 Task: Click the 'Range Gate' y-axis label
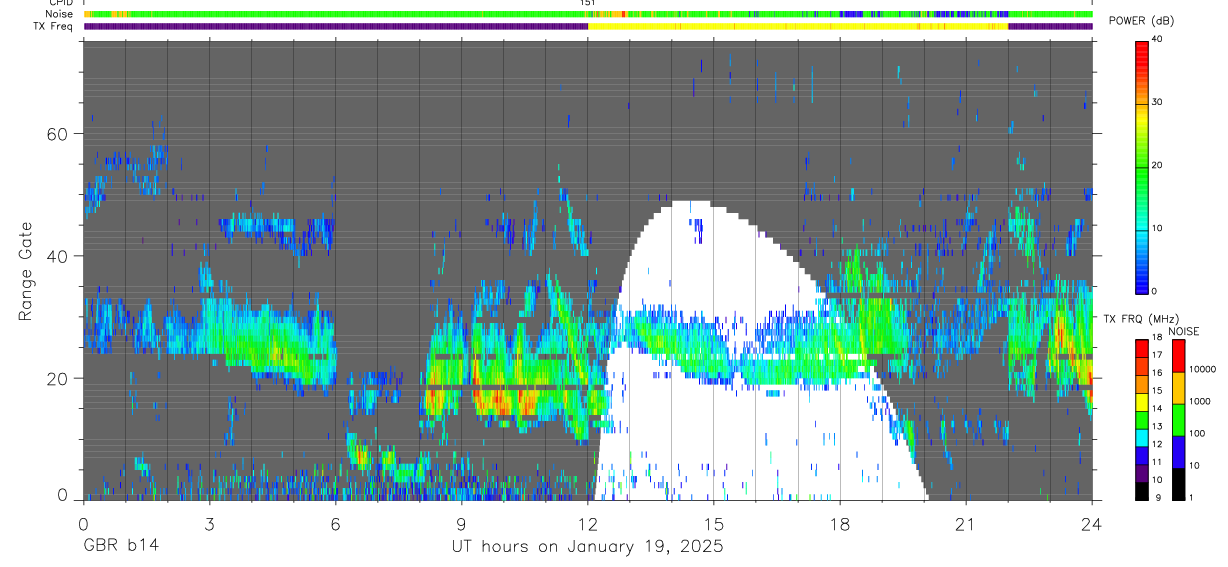tap(25, 271)
